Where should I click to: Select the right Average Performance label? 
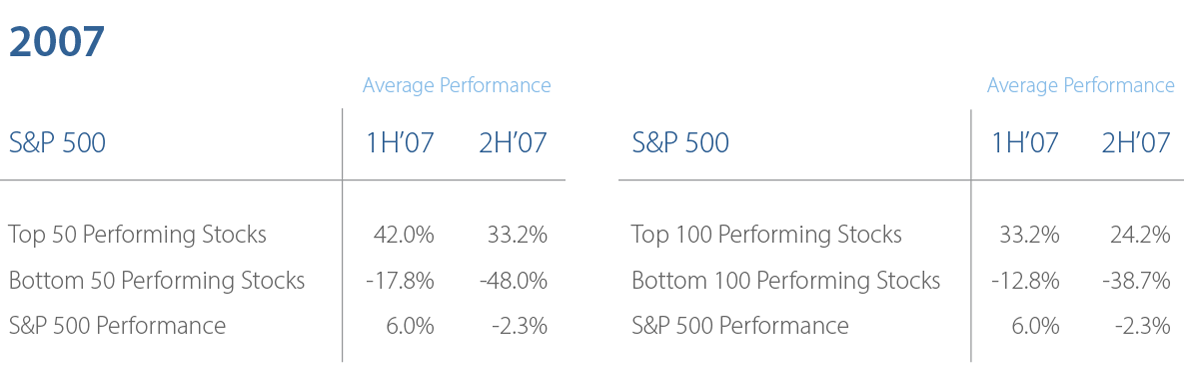coord(1081,85)
